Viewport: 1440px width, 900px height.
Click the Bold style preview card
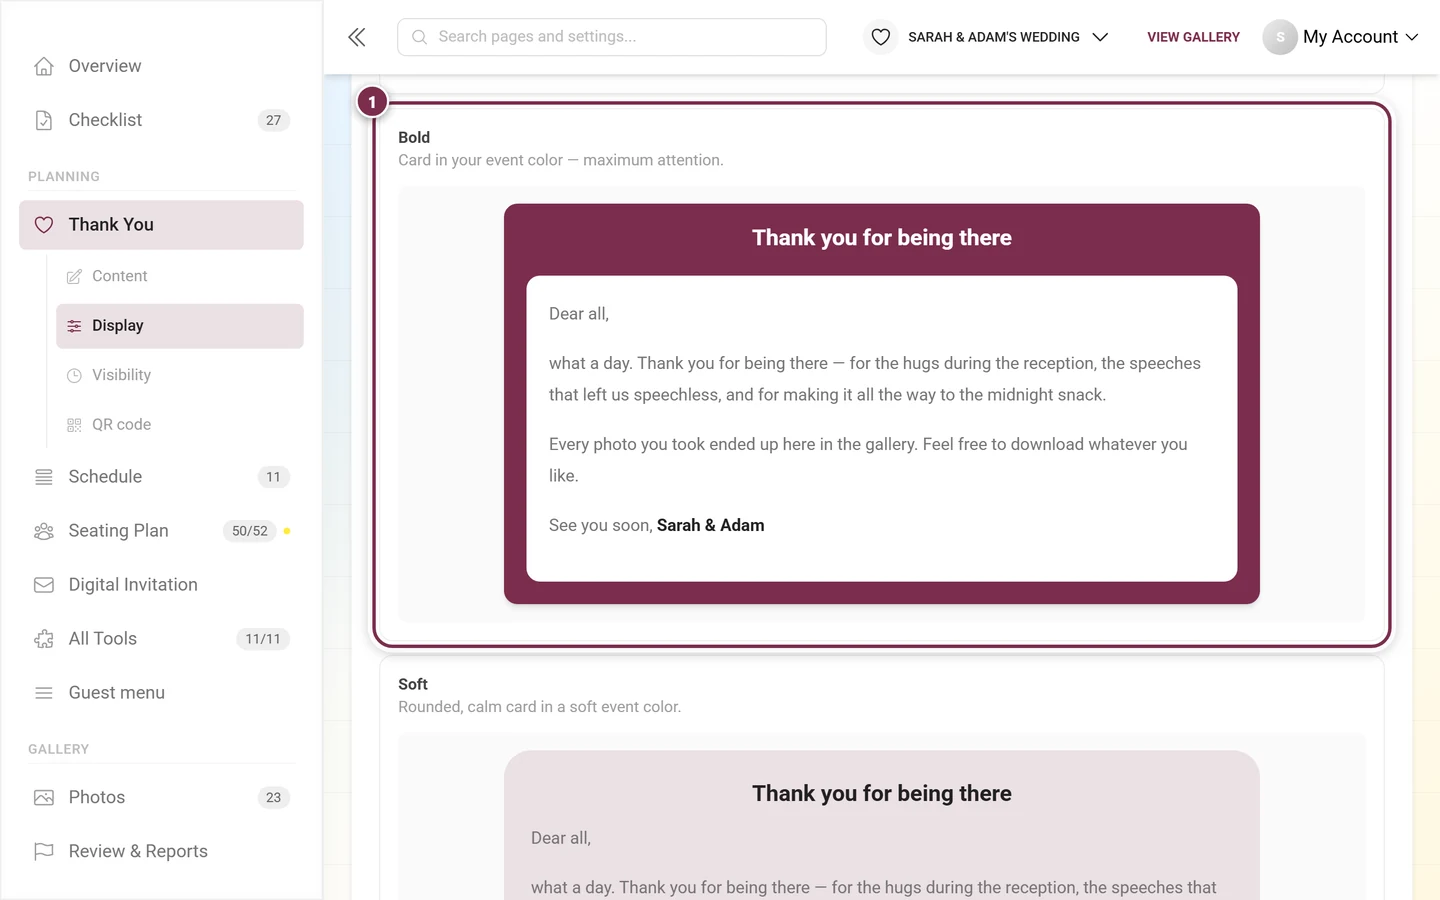pos(882,404)
